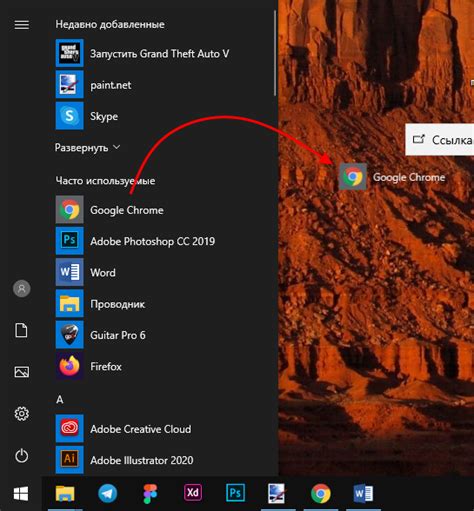Launch Word icon in Start menu list
The width and height of the screenshot is (474, 511).
(69, 272)
